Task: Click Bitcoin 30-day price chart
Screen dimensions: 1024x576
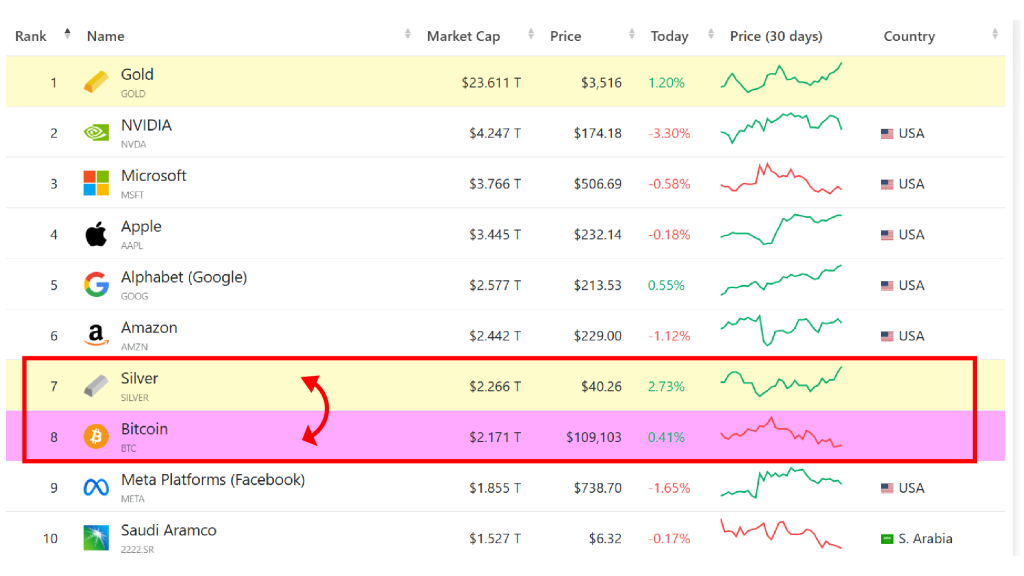Action: pos(781,432)
